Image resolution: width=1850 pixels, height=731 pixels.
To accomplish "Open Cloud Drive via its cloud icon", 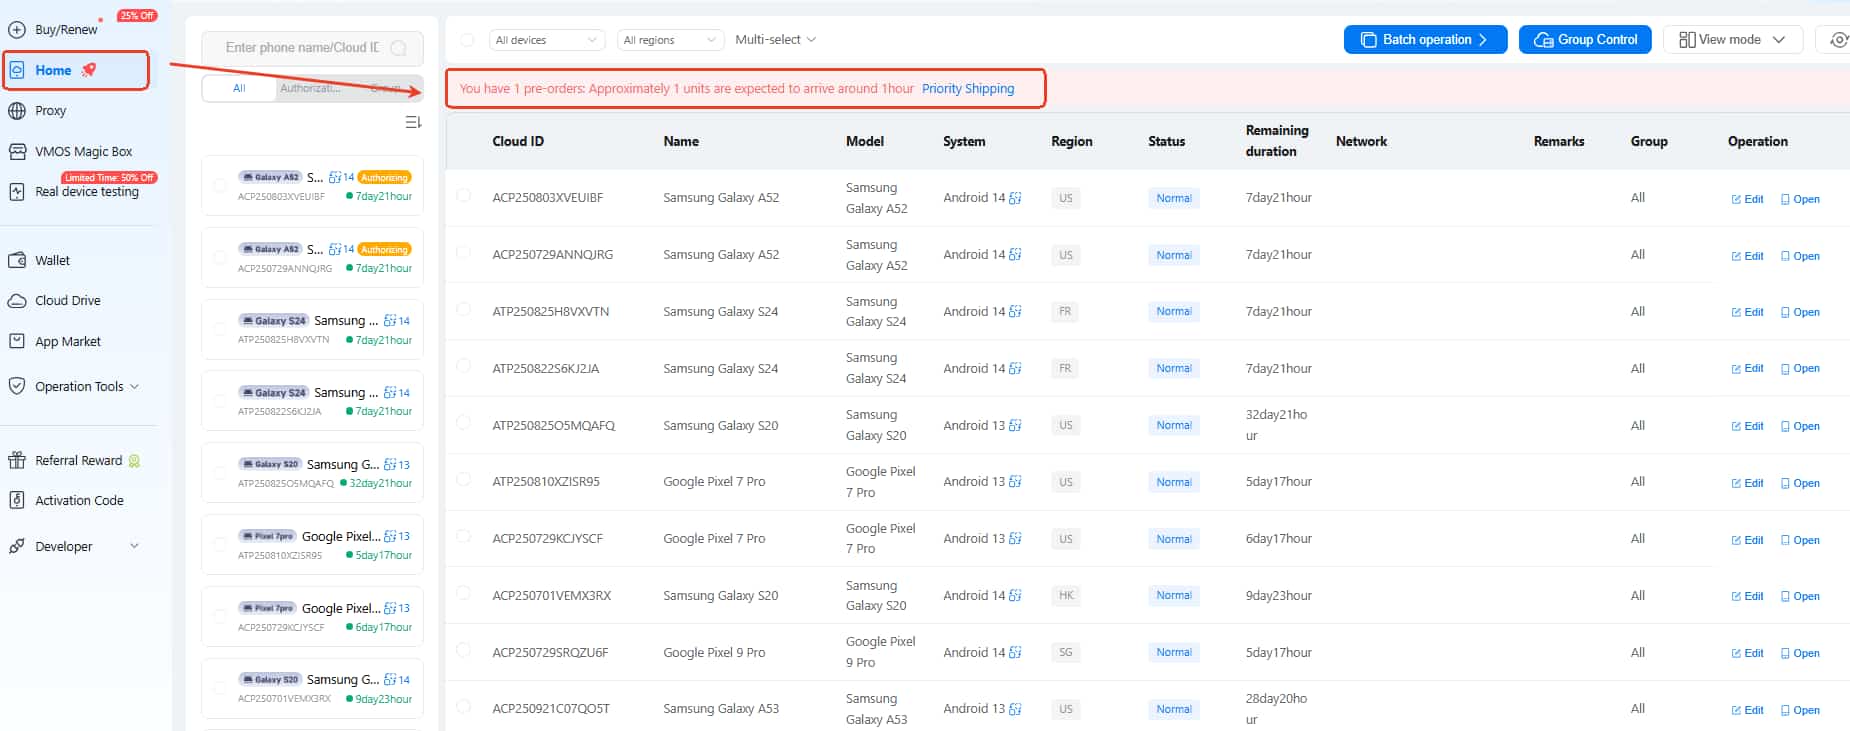I will pos(17,301).
